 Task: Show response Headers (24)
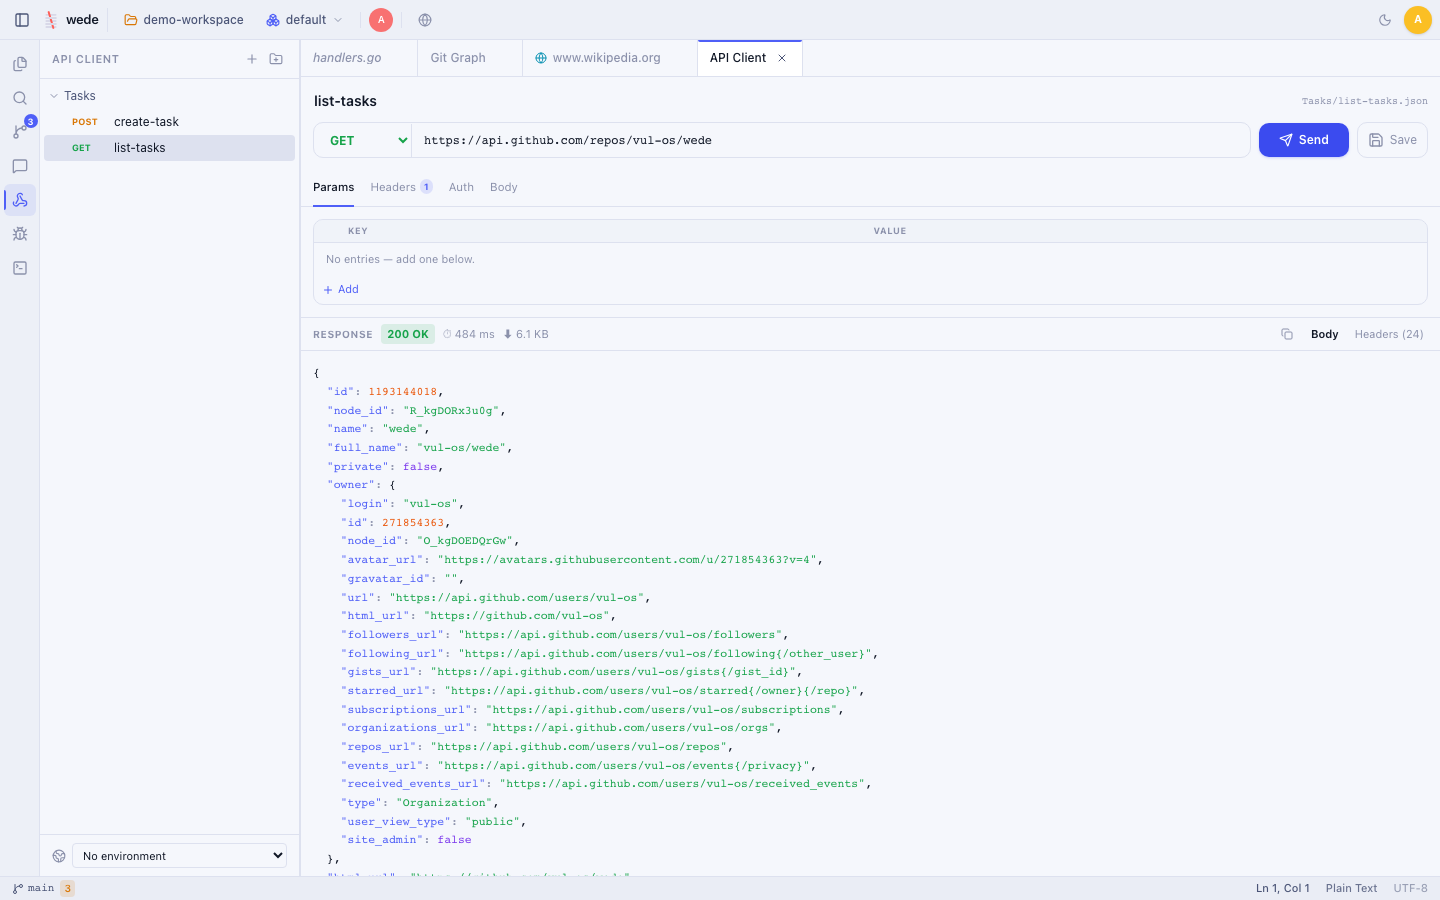click(x=1389, y=334)
